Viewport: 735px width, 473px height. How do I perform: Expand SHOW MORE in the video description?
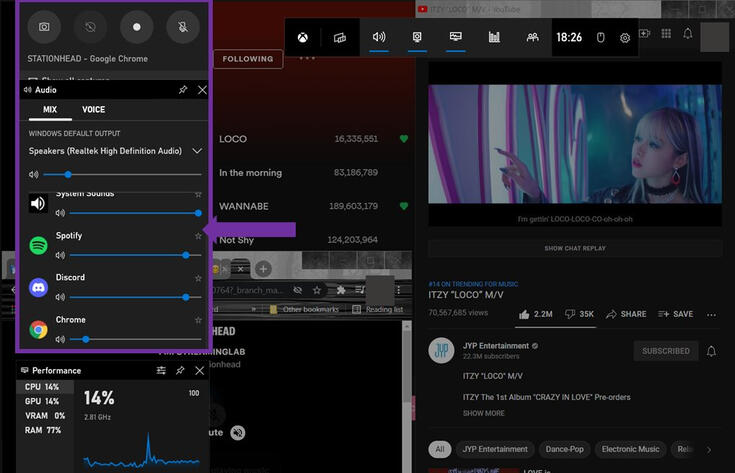483,413
